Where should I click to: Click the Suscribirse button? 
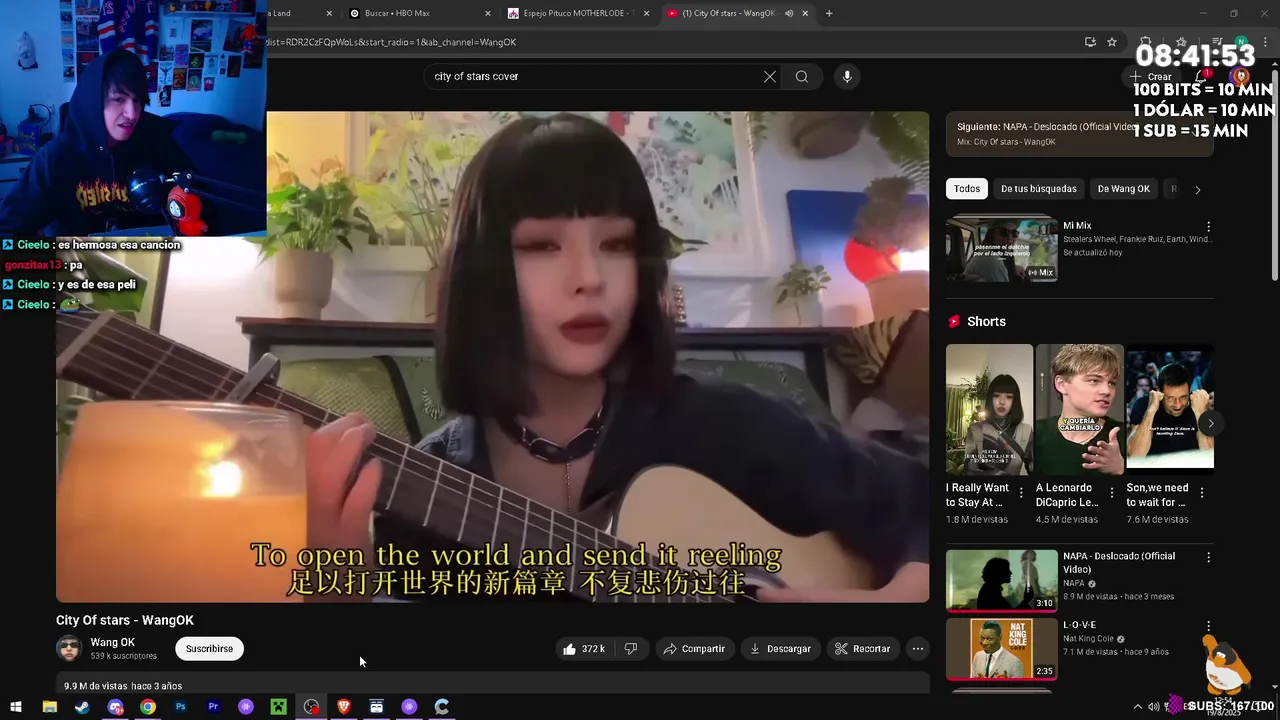[x=209, y=649]
